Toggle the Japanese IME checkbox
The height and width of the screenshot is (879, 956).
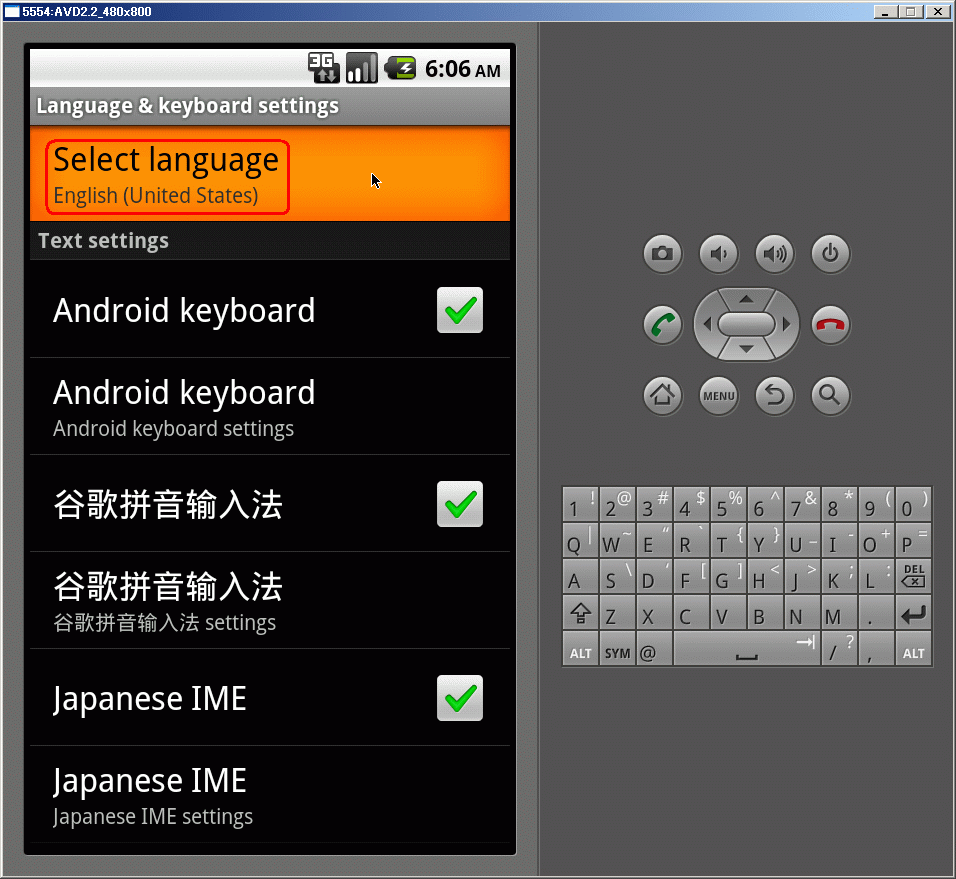pos(460,698)
